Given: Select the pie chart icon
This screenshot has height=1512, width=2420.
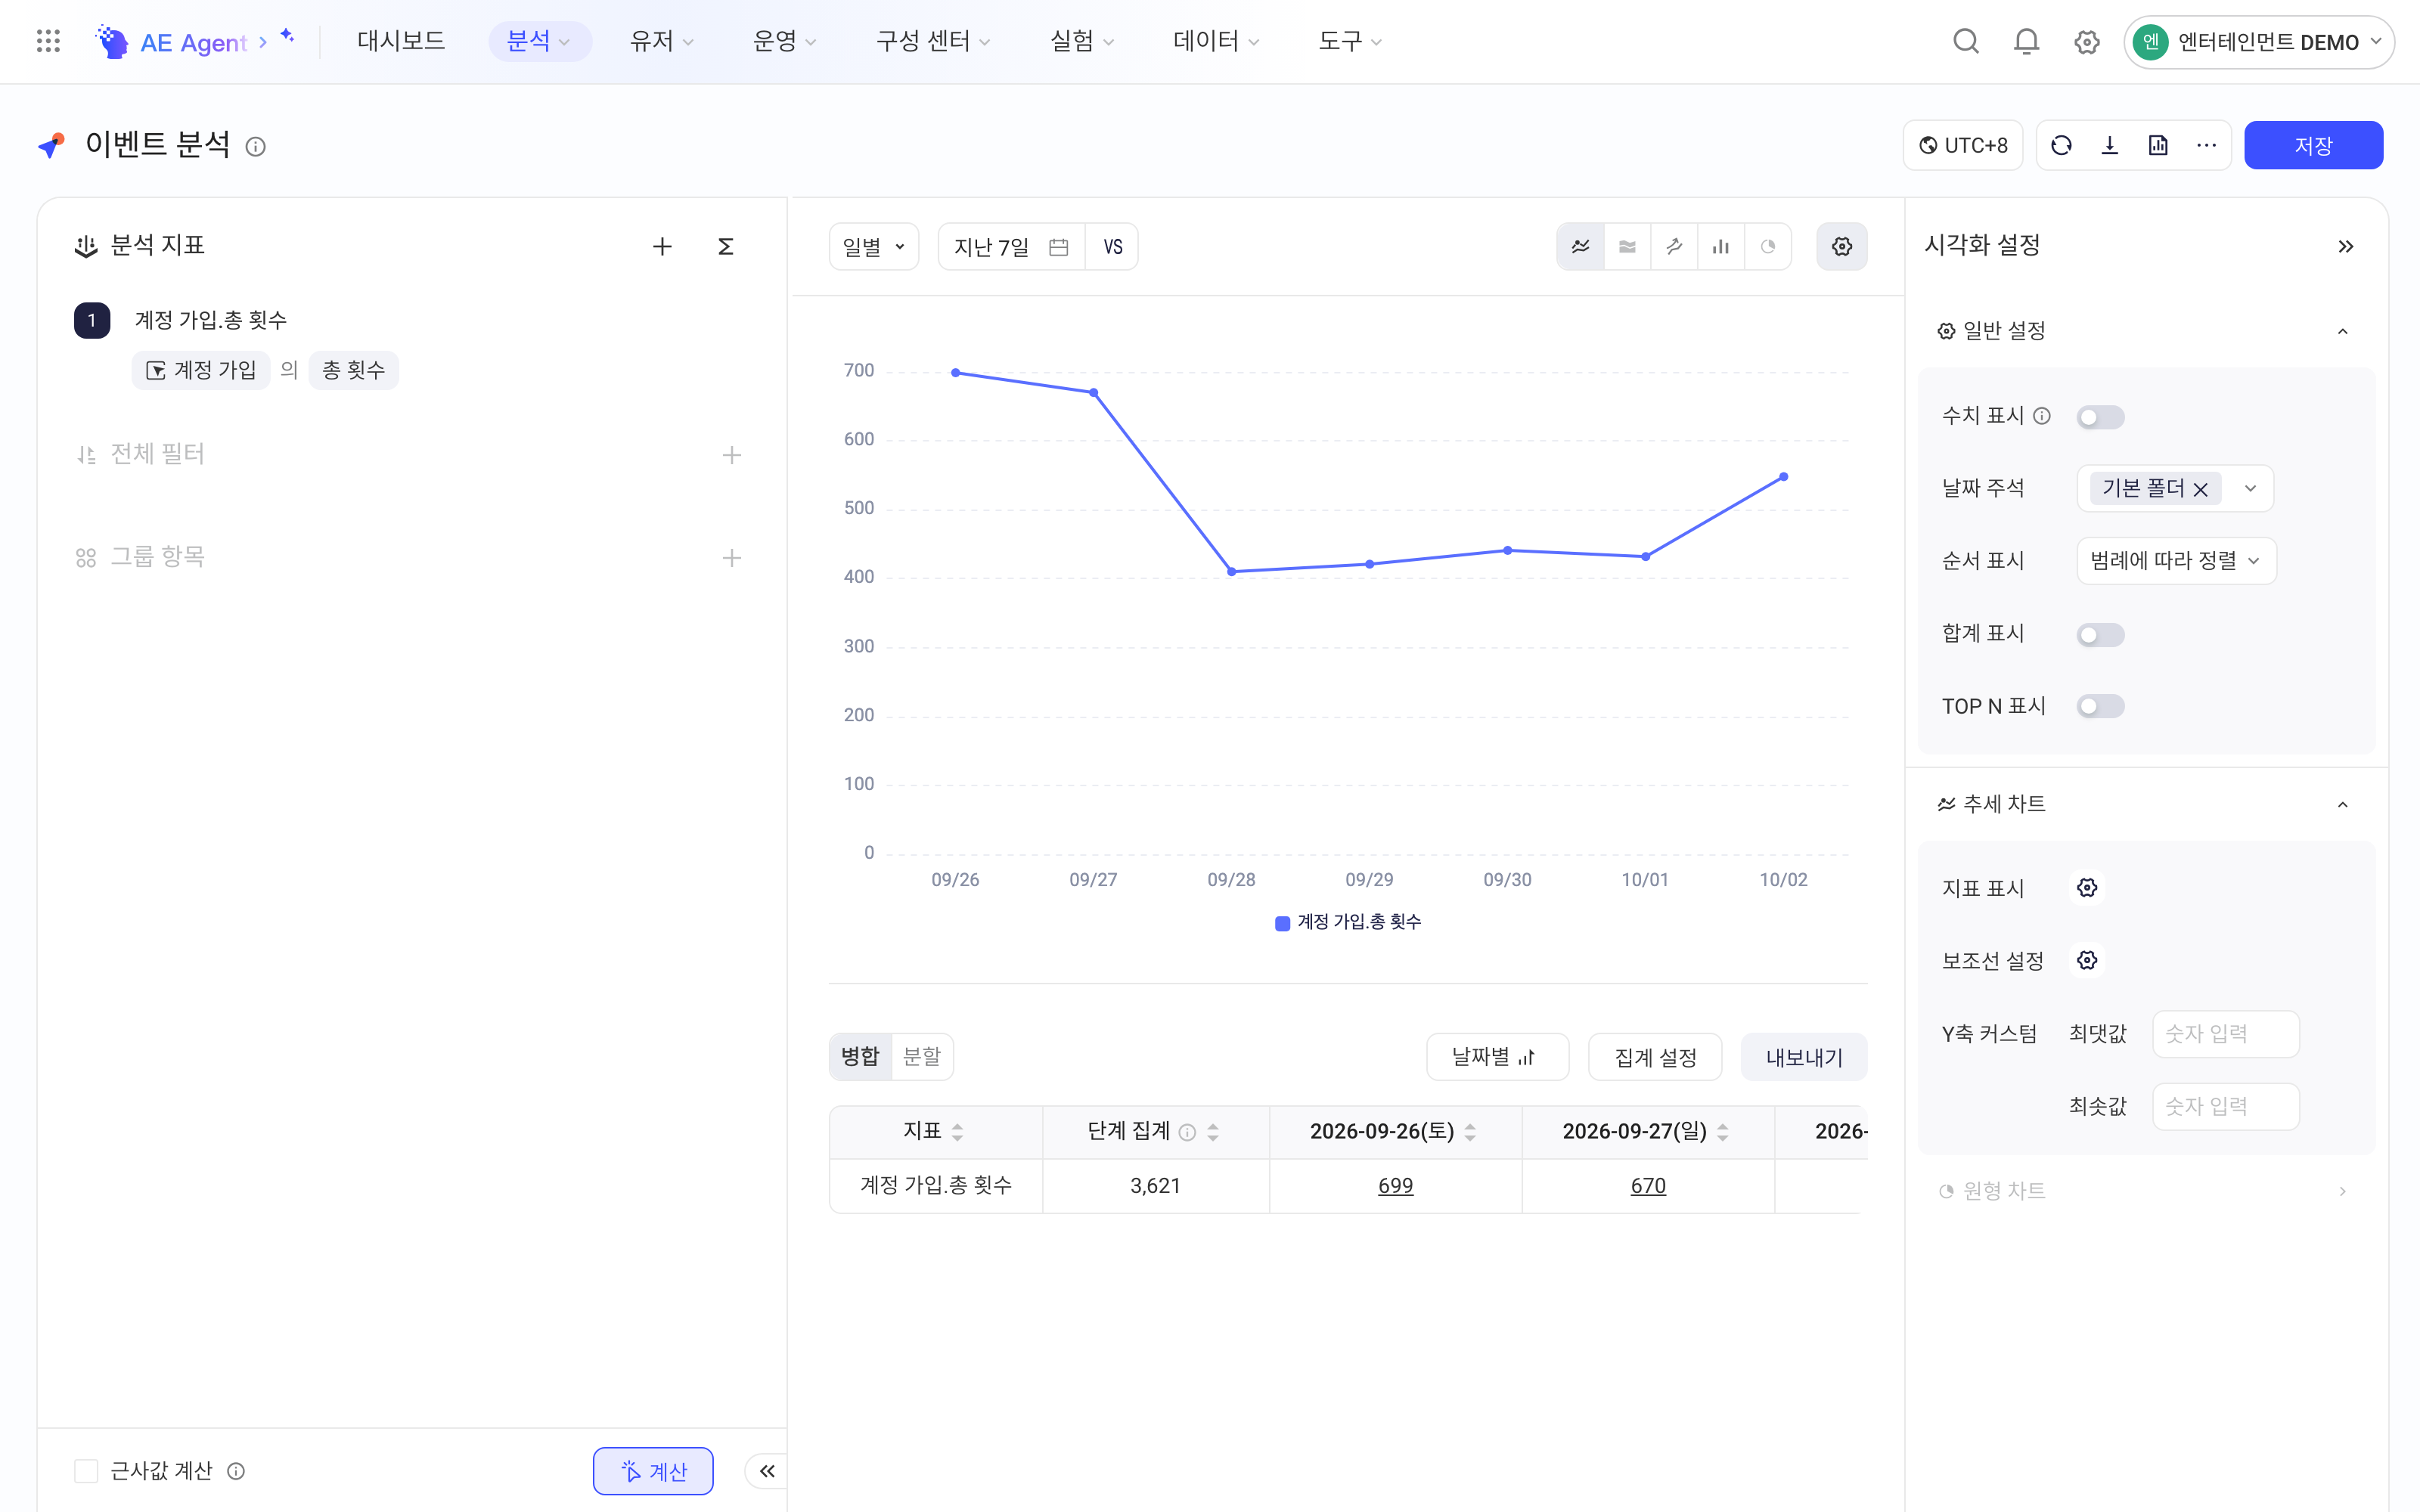Looking at the screenshot, I should pyautogui.click(x=1768, y=247).
